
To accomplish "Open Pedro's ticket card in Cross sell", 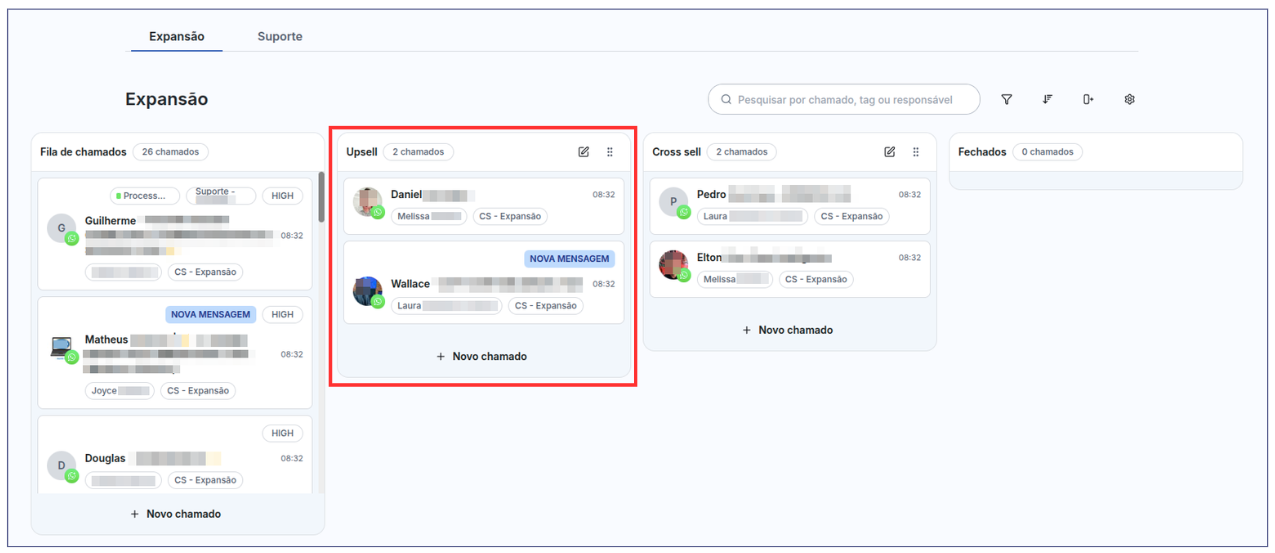I will [789, 205].
